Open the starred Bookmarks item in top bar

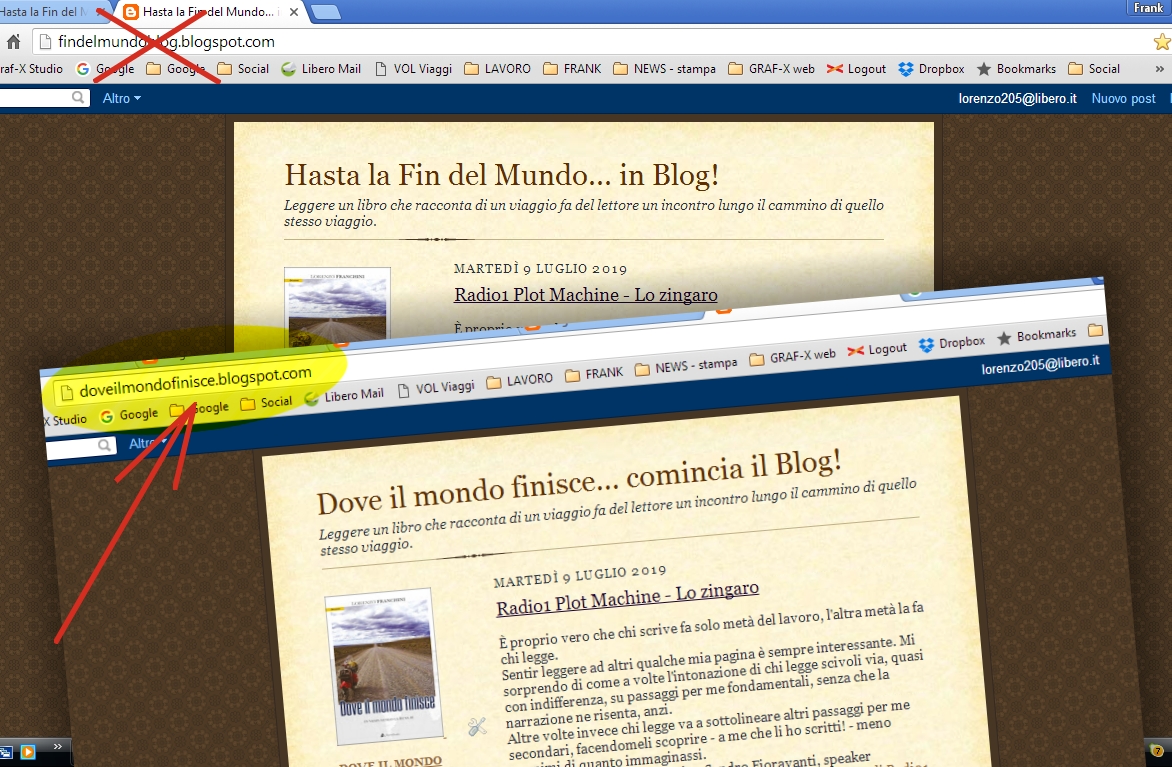(1017, 69)
